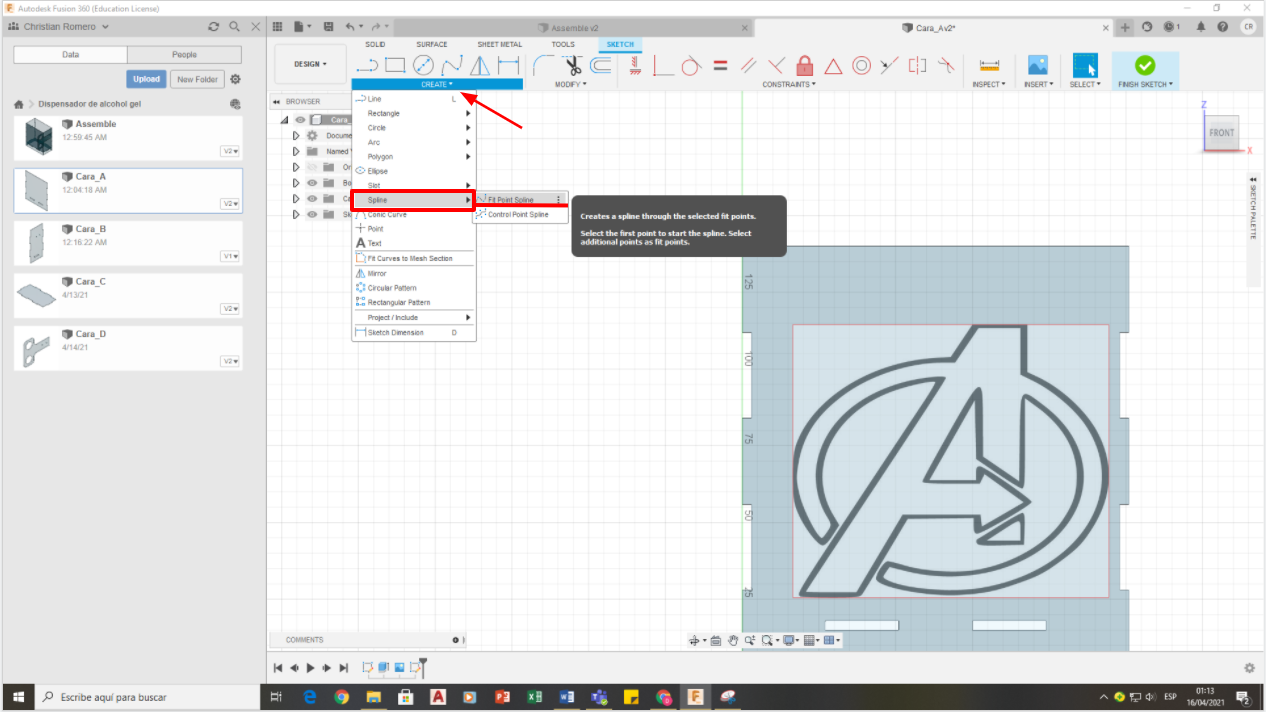The height and width of the screenshot is (712, 1266).
Task: Apply the Symmetry constraint icon
Action: (x=917, y=66)
